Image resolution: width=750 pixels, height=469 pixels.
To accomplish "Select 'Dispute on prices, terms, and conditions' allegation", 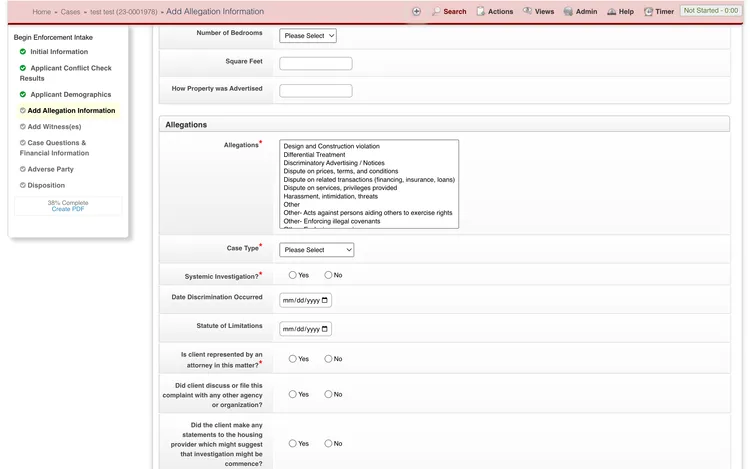I will 341,171.
